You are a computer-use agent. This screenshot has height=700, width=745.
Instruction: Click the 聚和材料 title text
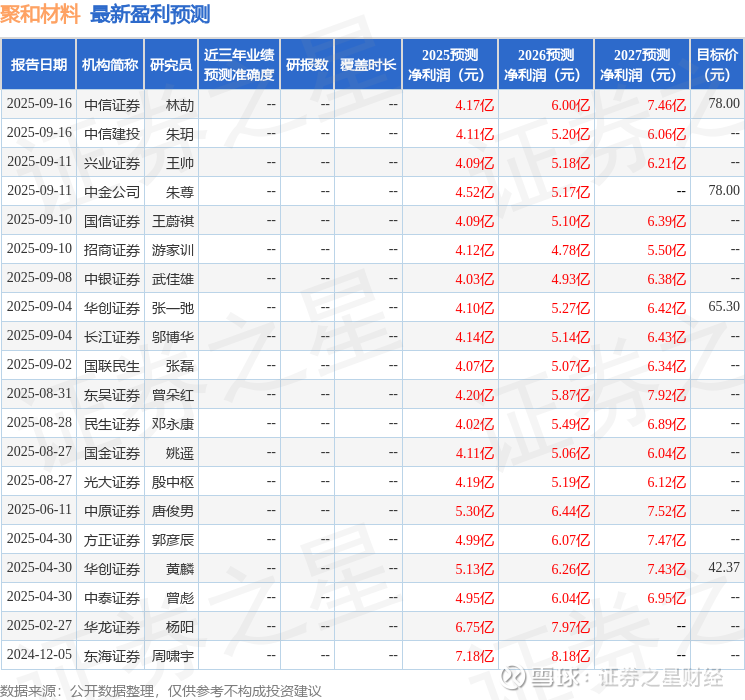tap(40, 14)
